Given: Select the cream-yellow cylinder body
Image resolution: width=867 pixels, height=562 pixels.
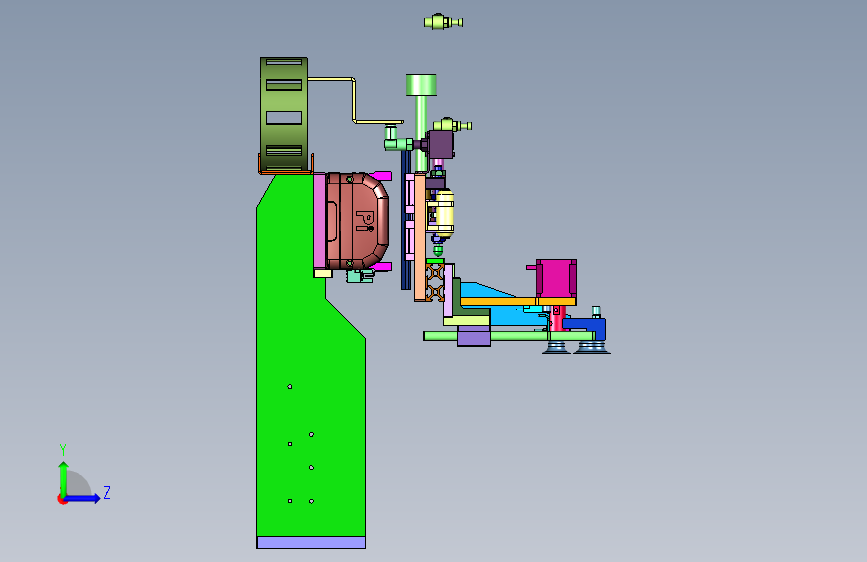Looking at the screenshot, I should pos(444,213).
